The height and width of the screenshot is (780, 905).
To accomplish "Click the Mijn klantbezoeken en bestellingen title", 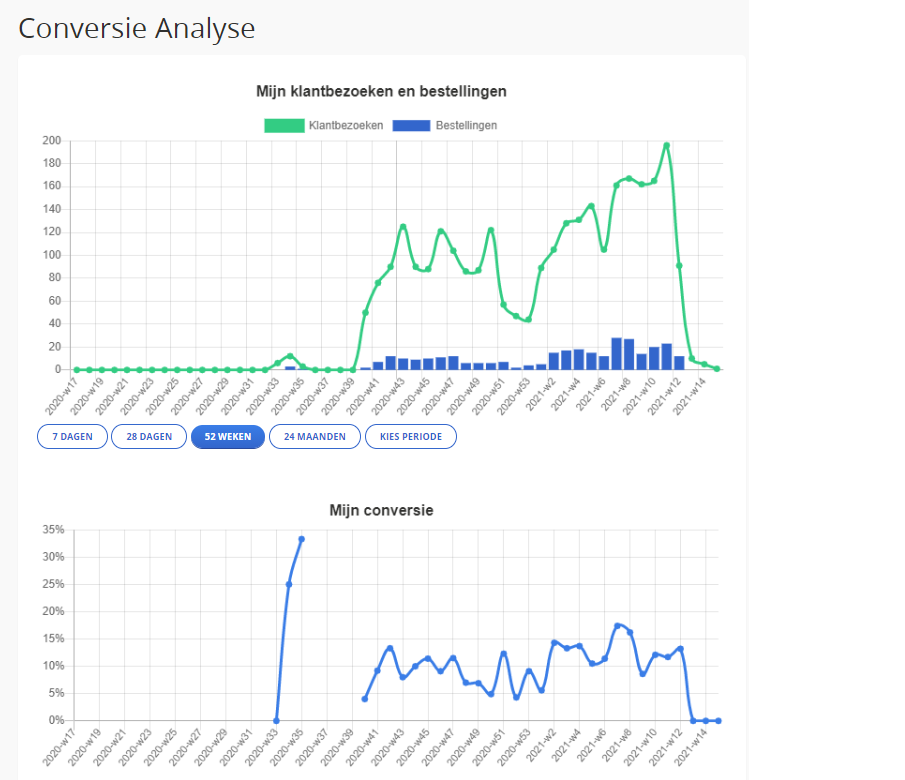I will click(x=381, y=91).
